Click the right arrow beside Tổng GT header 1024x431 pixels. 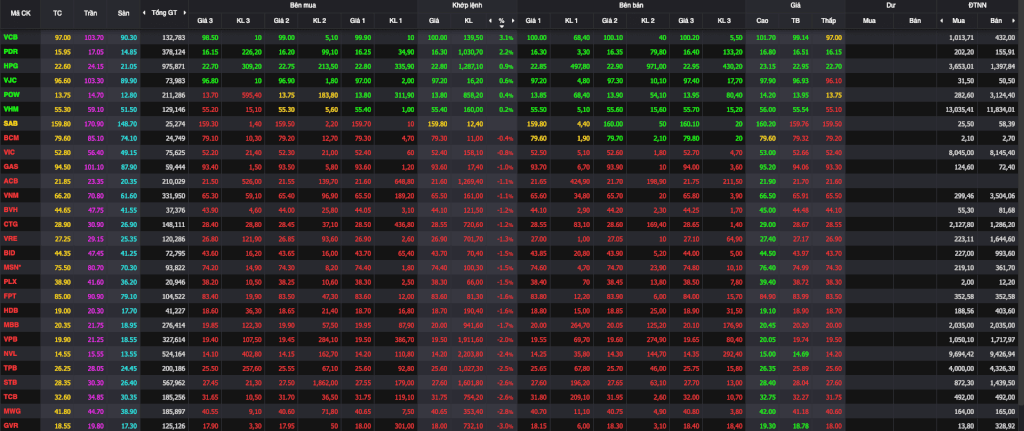point(184,12)
